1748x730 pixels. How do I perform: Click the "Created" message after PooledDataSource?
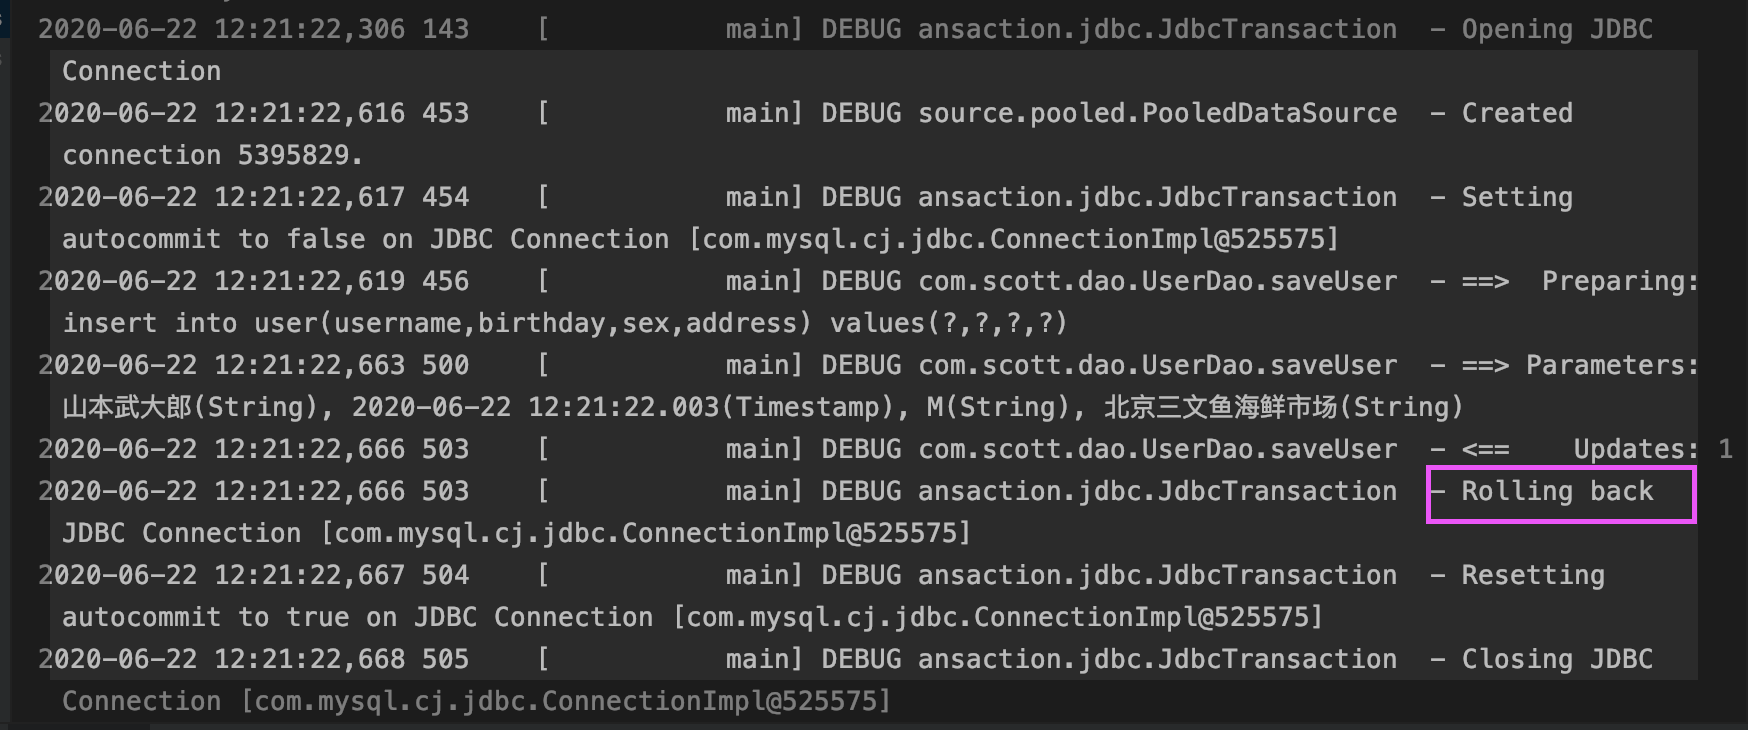pos(1517,113)
